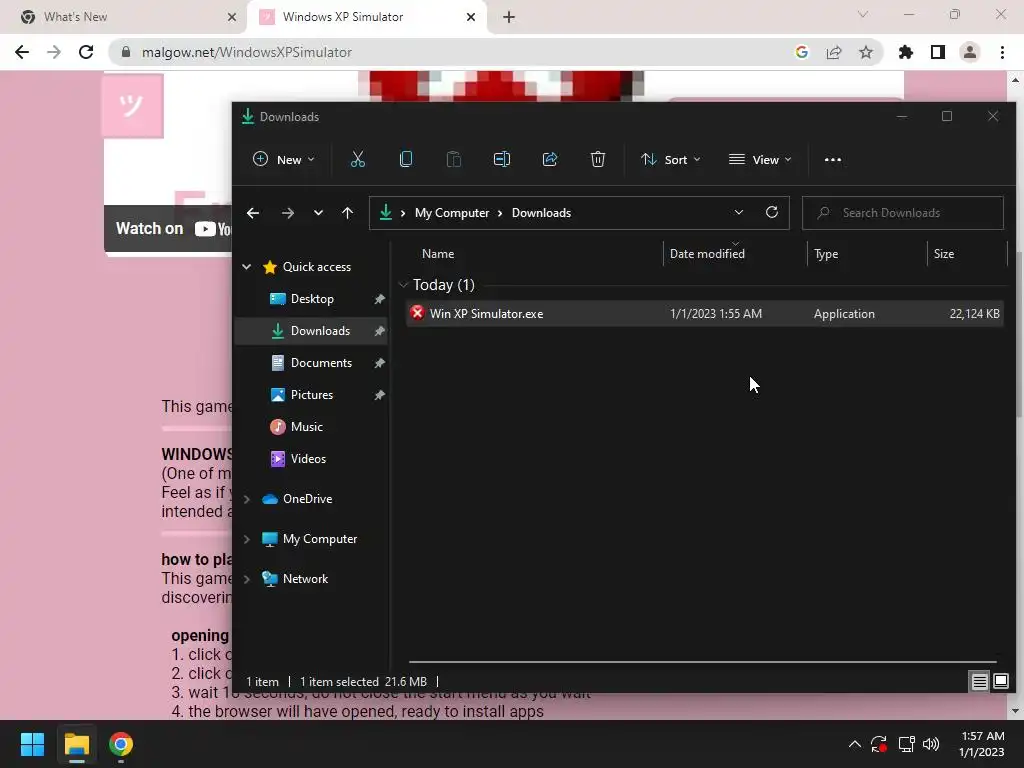Viewport: 1024px width, 768px height.
Task: Expand My Computer in navigation pane
Action: coord(247,539)
